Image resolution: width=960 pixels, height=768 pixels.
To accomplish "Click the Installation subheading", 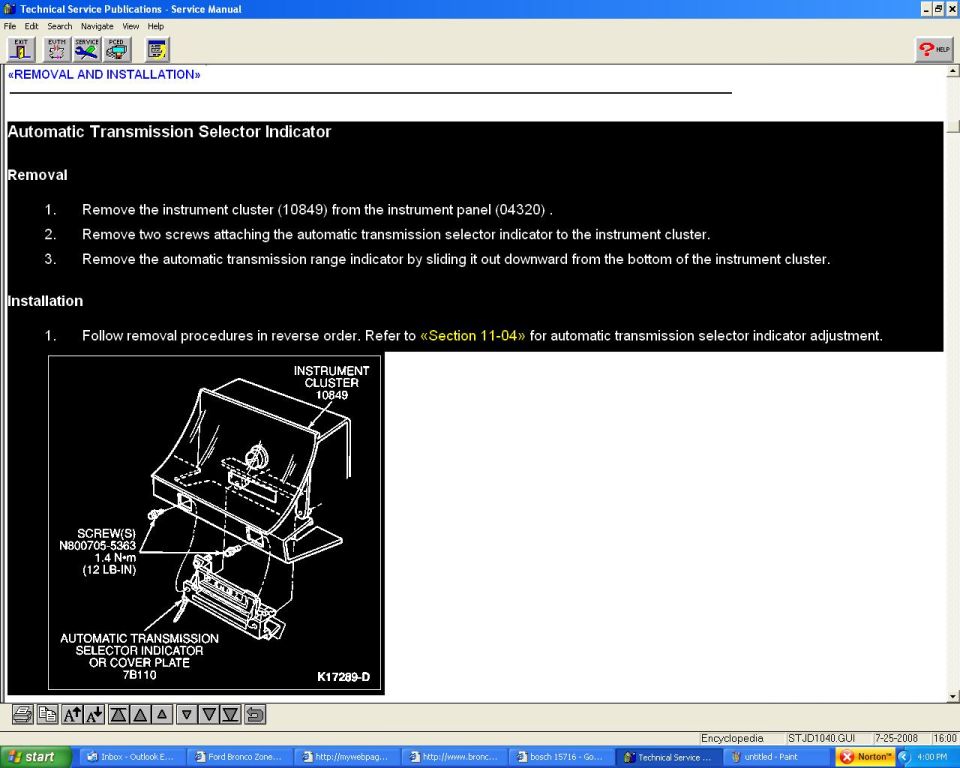I will [x=45, y=301].
